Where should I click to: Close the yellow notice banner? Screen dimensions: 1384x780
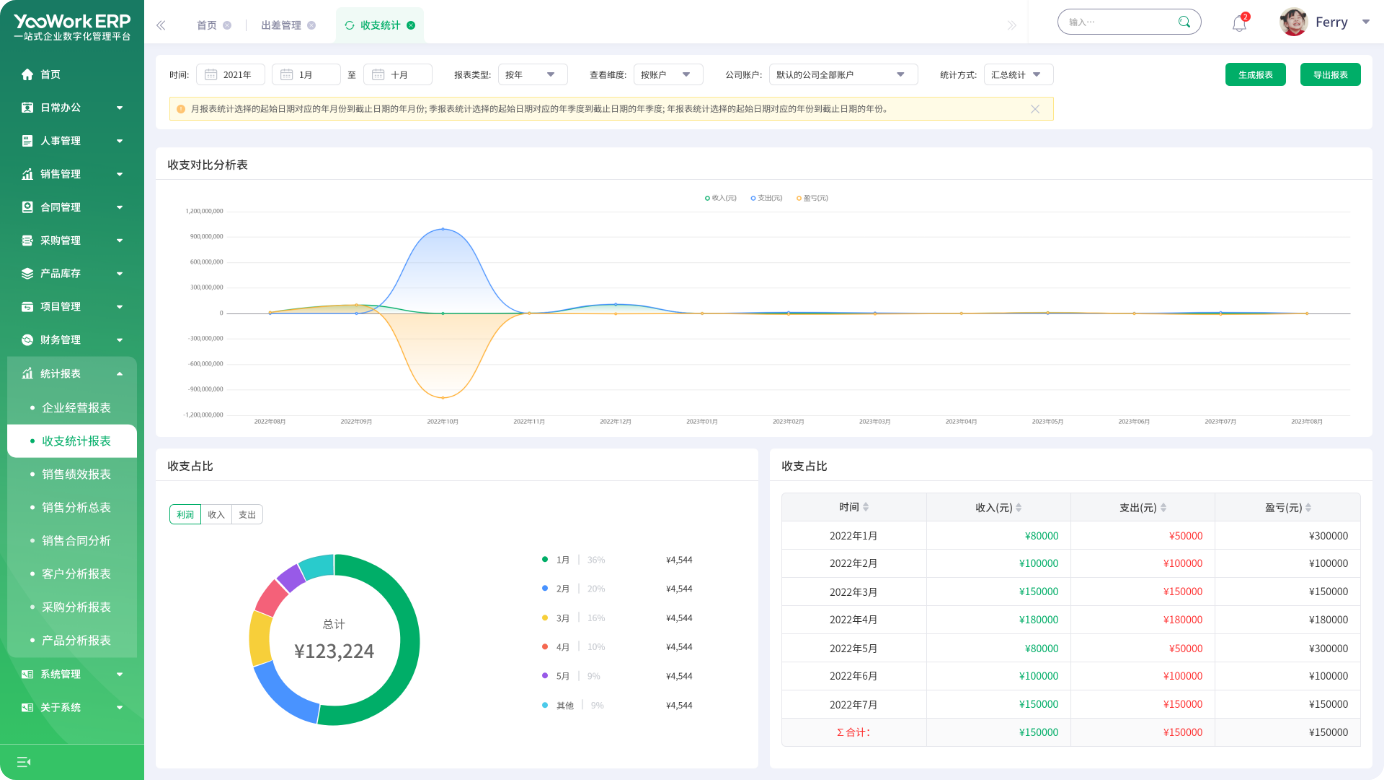click(x=1035, y=109)
